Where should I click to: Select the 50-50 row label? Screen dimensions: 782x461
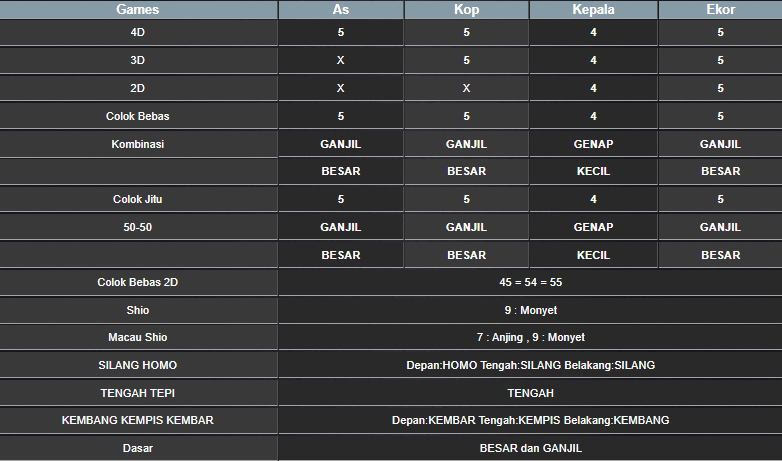138,227
